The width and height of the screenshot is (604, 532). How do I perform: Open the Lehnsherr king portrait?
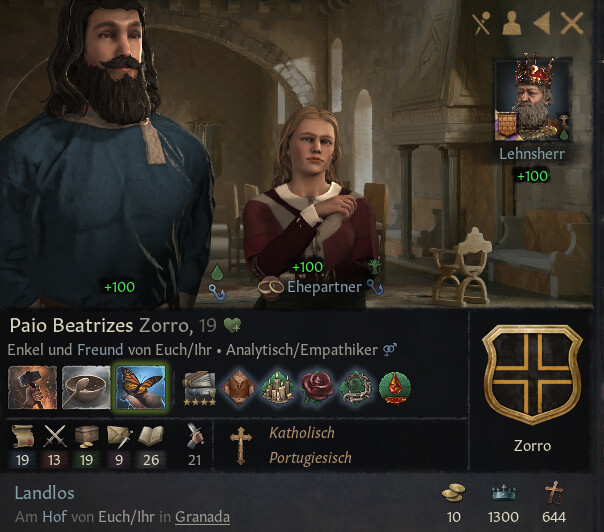[533, 99]
